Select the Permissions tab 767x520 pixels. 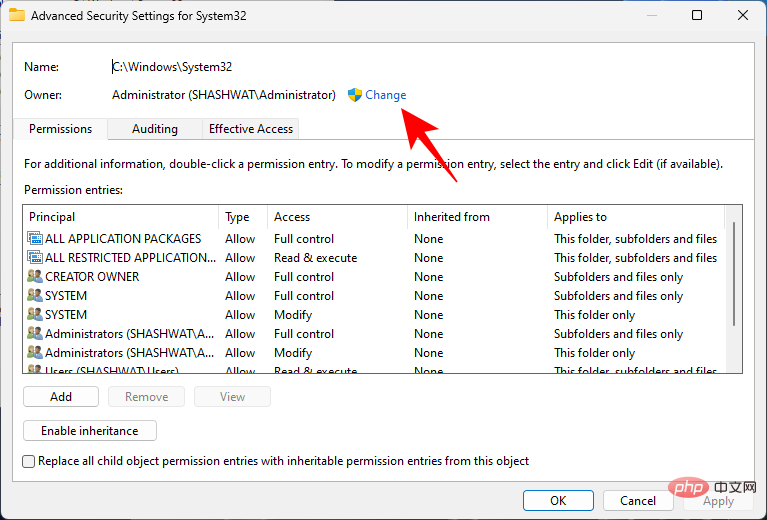tap(60, 129)
